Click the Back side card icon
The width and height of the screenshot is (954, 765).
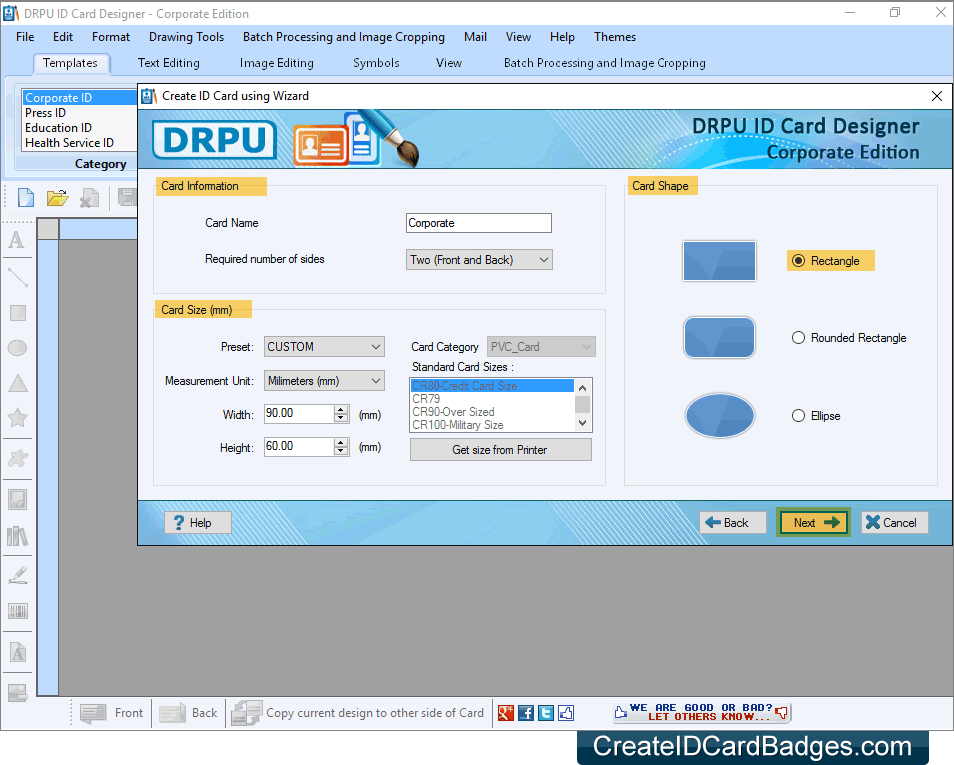pos(172,713)
